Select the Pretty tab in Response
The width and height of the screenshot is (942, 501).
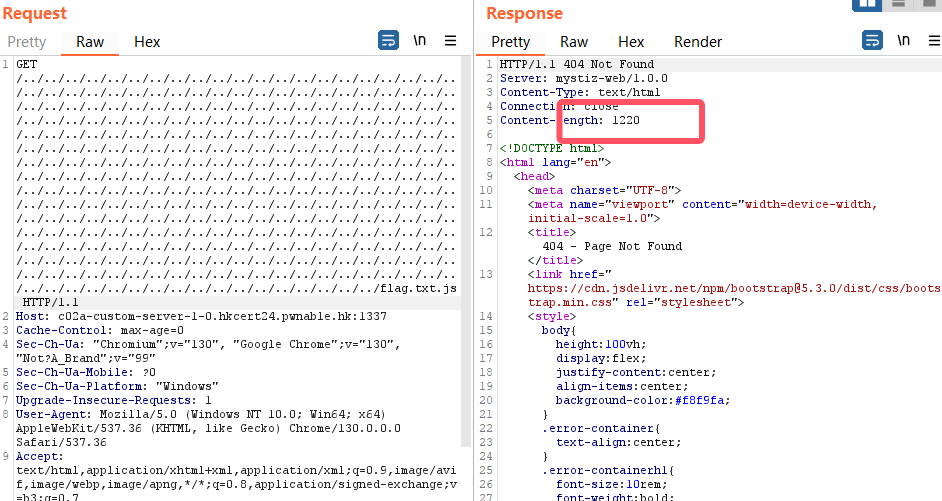coord(511,42)
